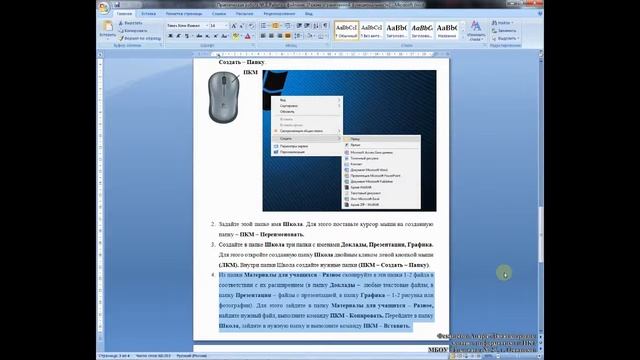Click the Paste (Вставить) clipboard icon
The image size is (640, 360).
tap(108, 29)
